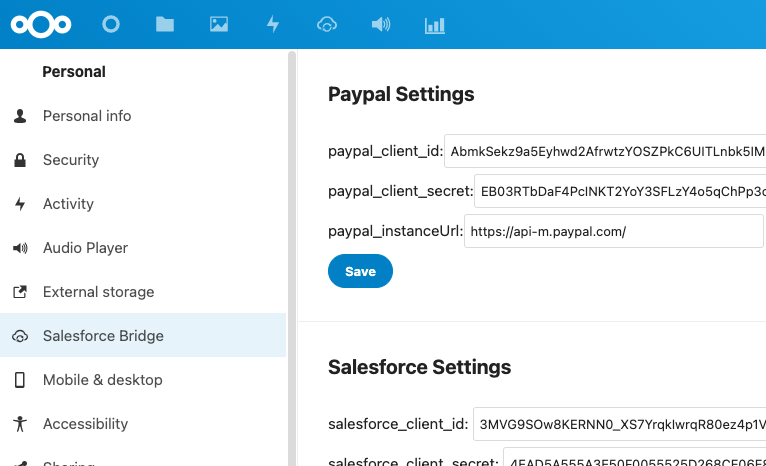
Task: Click the Salesforce Settings heading
Action: pyautogui.click(x=419, y=367)
